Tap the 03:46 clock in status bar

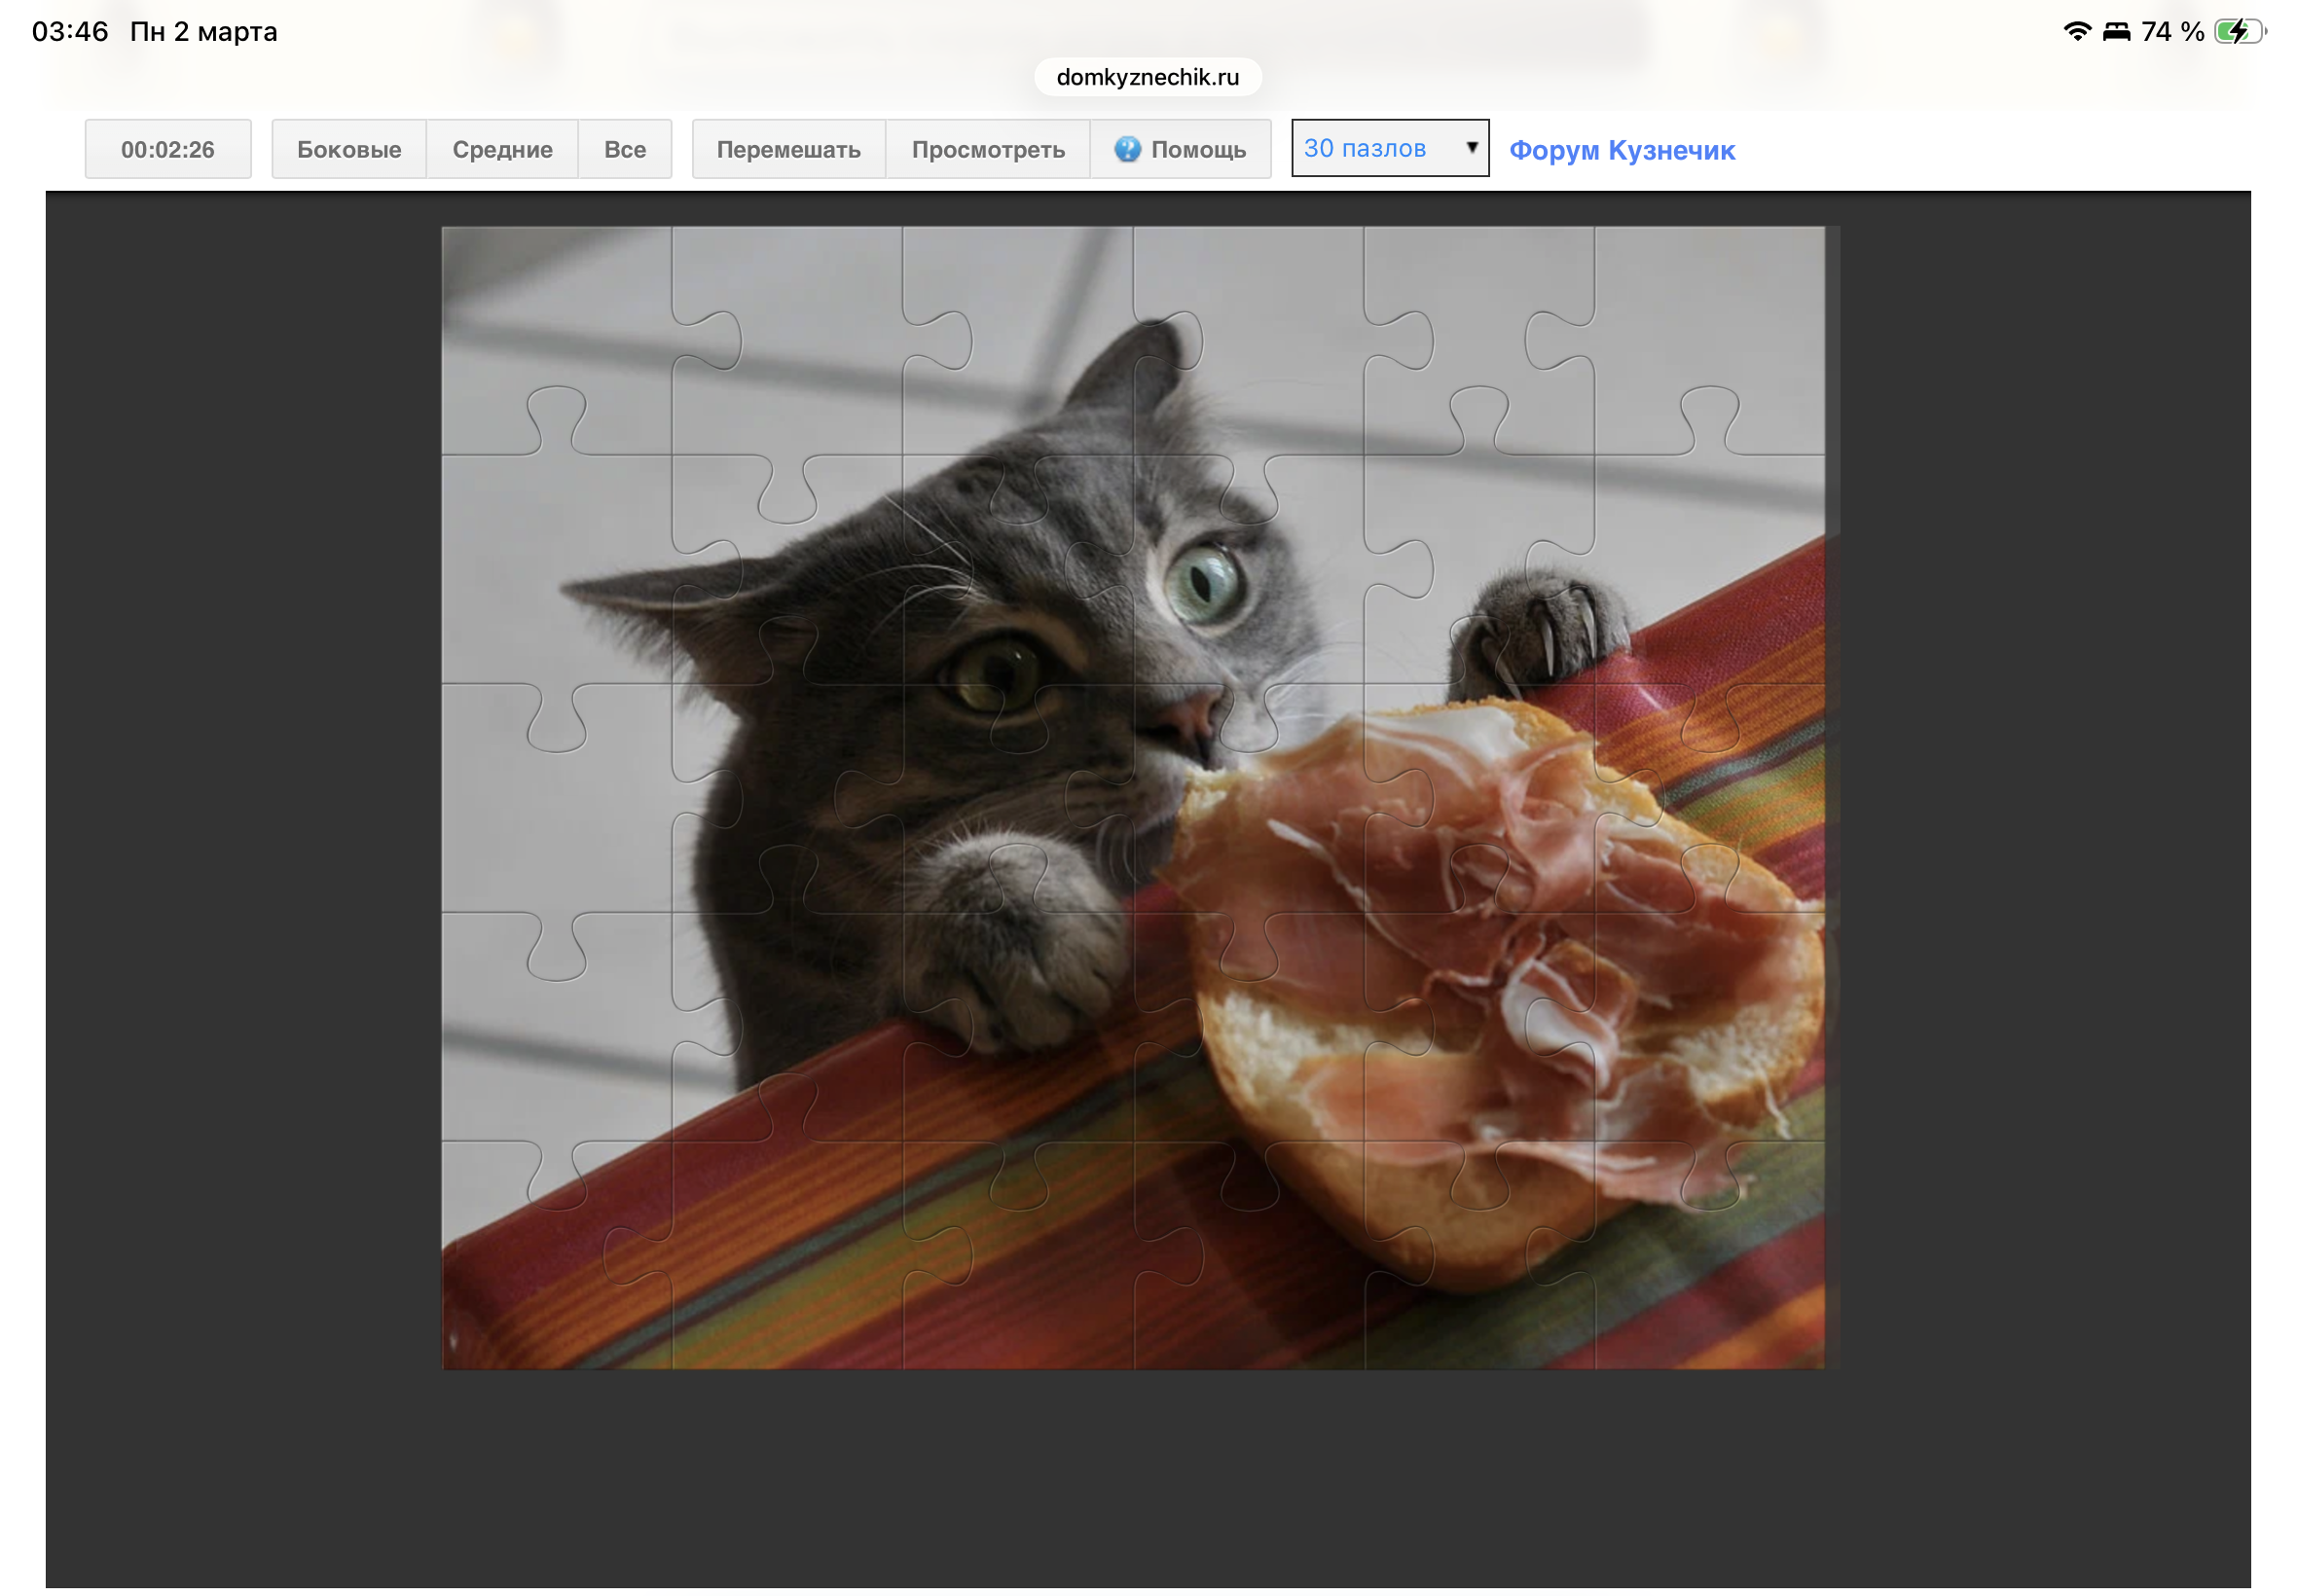(70, 31)
